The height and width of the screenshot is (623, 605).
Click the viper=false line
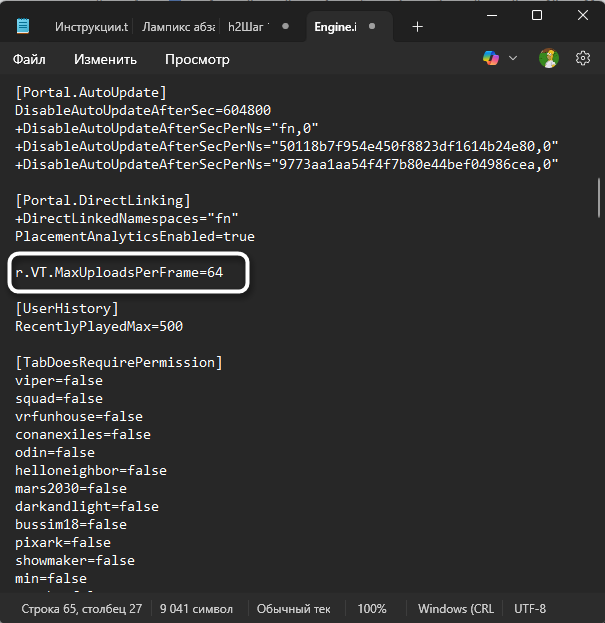(59, 380)
